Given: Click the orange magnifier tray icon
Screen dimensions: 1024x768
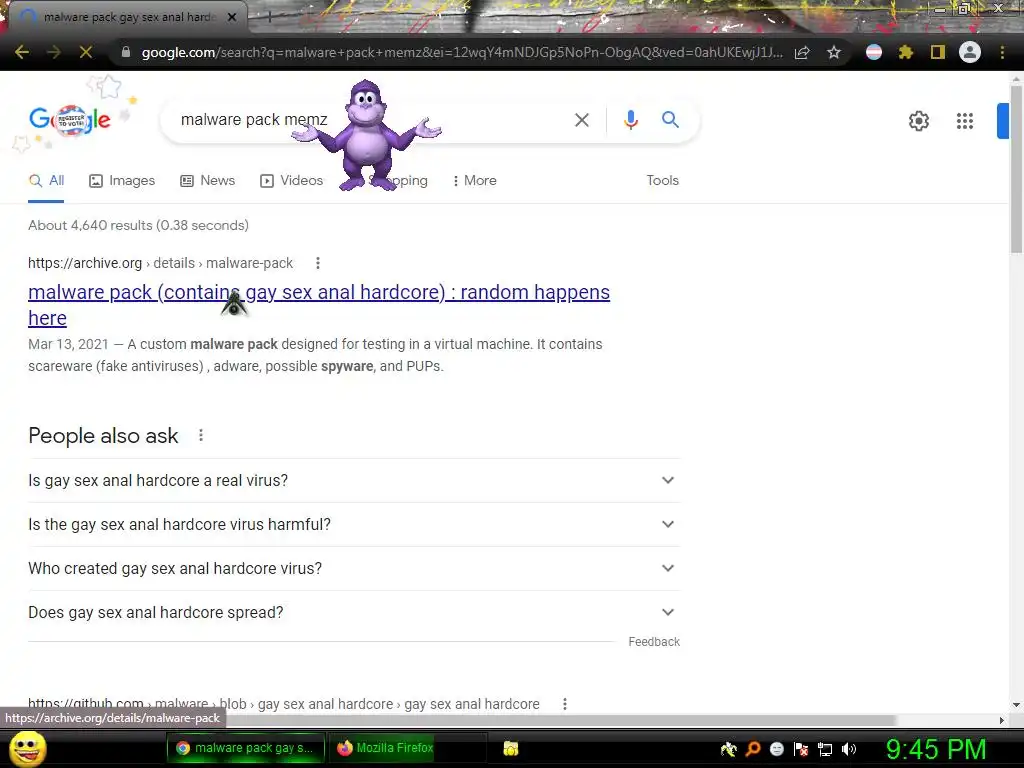Looking at the screenshot, I should [753, 749].
